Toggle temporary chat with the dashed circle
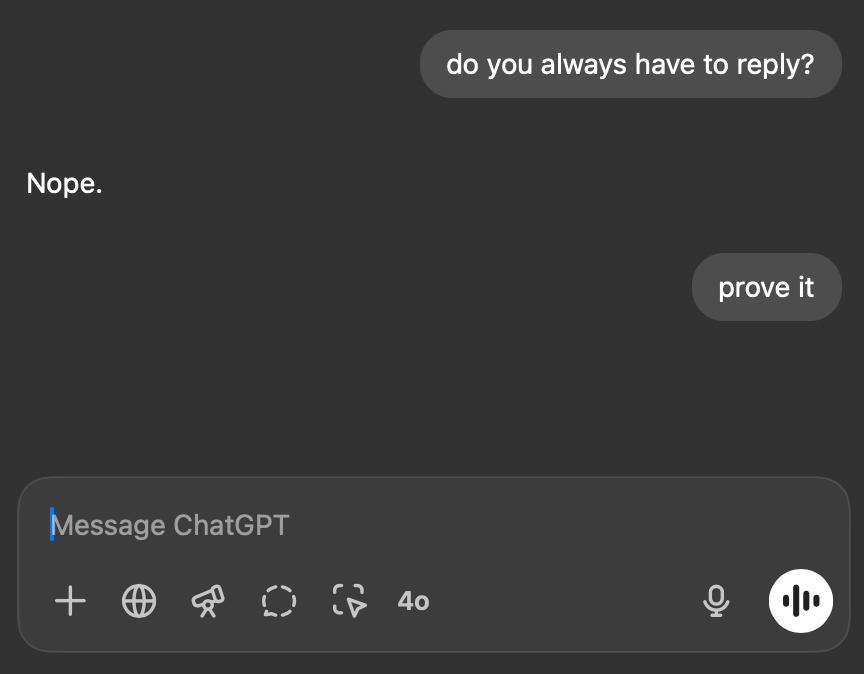The width and height of the screenshot is (864, 674). pos(279,601)
